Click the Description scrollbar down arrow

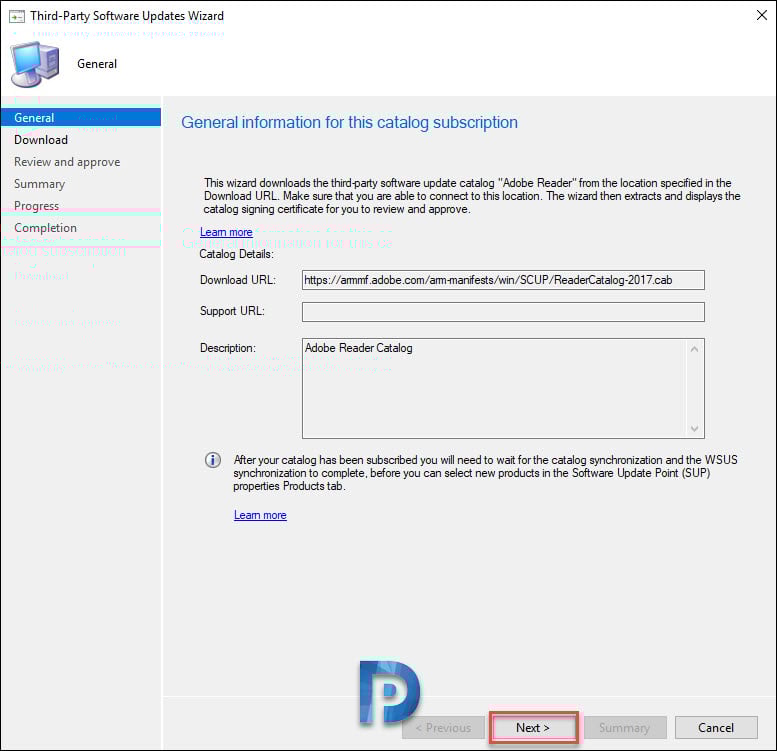[x=694, y=429]
